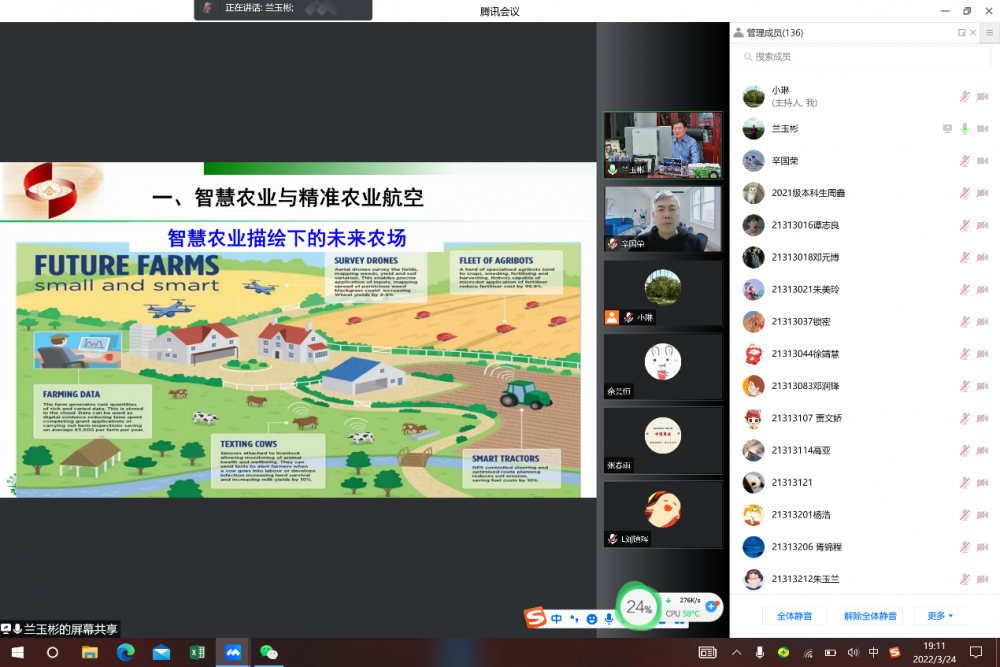Open WeChat from the taskbar

pos(268,652)
